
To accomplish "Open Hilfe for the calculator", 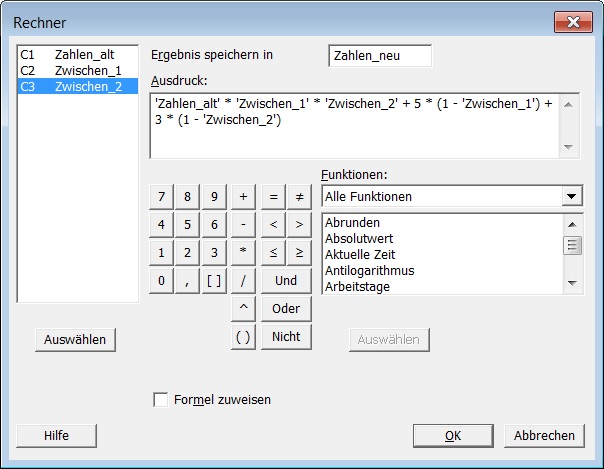I will coord(57,436).
